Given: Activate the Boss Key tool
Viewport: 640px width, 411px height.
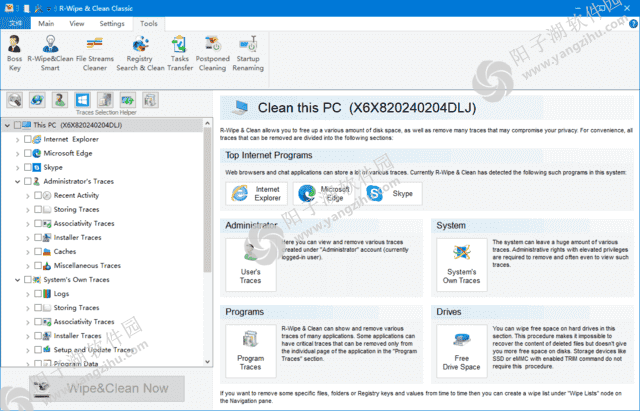Looking at the screenshot, I should pos(14,53).
